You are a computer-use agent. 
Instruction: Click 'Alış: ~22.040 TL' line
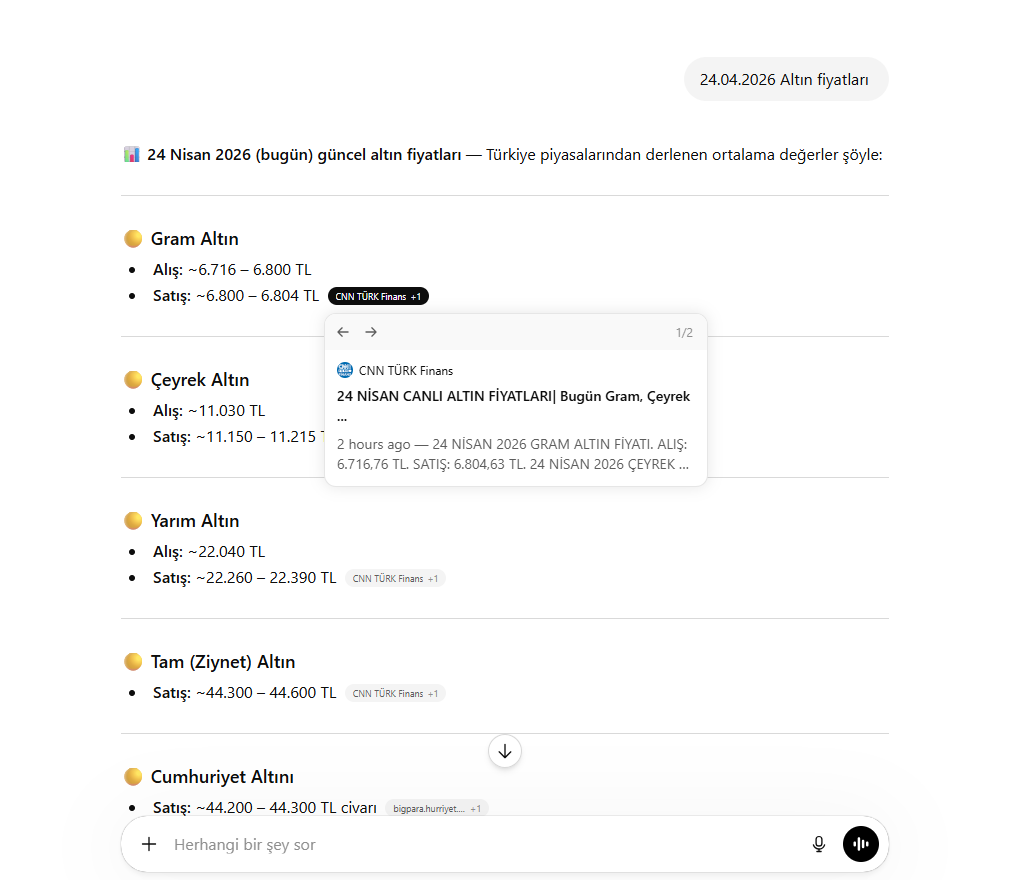click(x=209, y=552)
